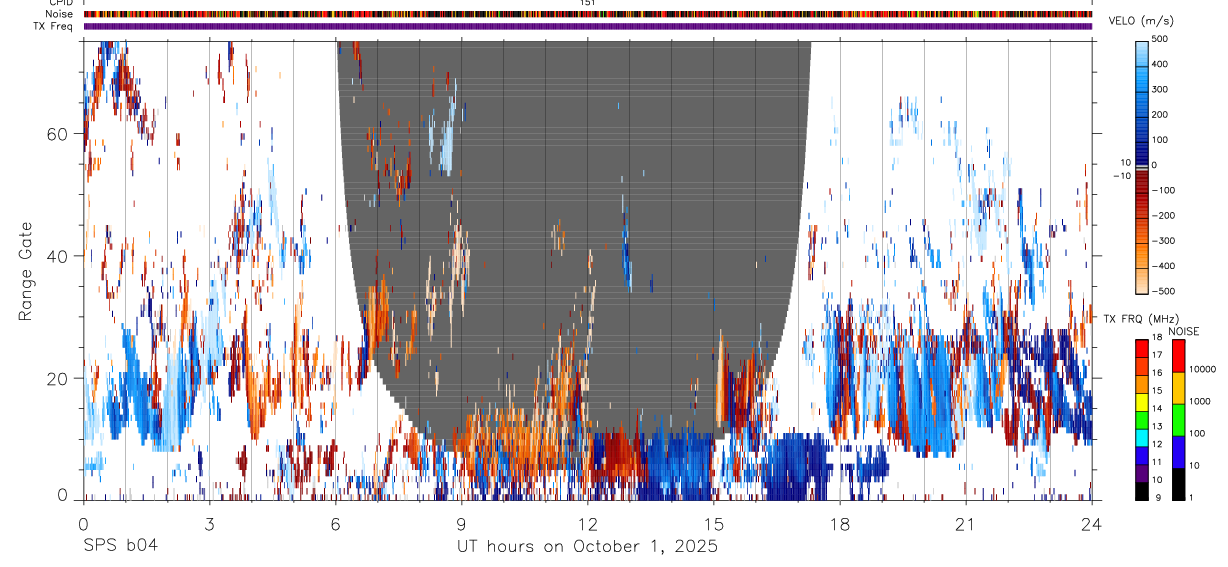Click the 1 label in NOISE legend
The width and height of the screenshot is (1228, 567).
pyautogui.click(x=1190, y=498)
